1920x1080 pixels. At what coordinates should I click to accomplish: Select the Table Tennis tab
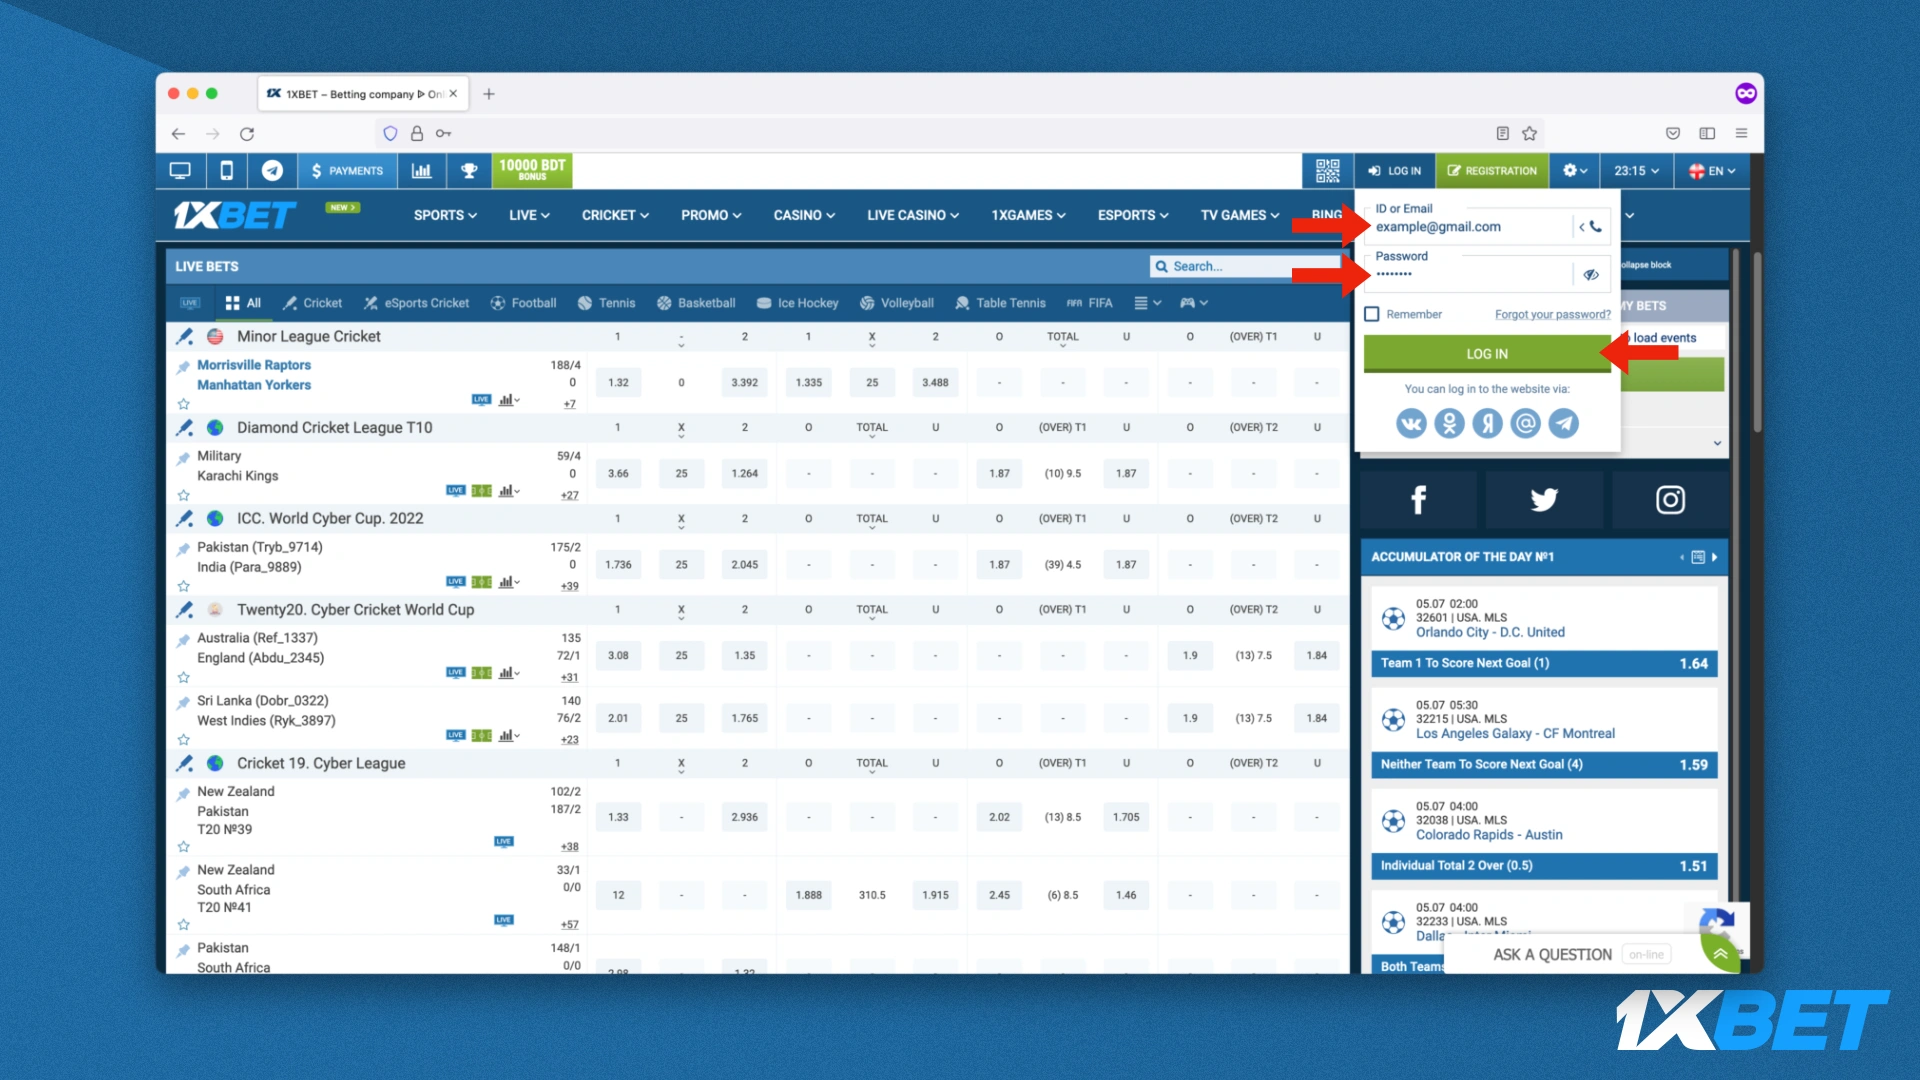point(1000,303)
